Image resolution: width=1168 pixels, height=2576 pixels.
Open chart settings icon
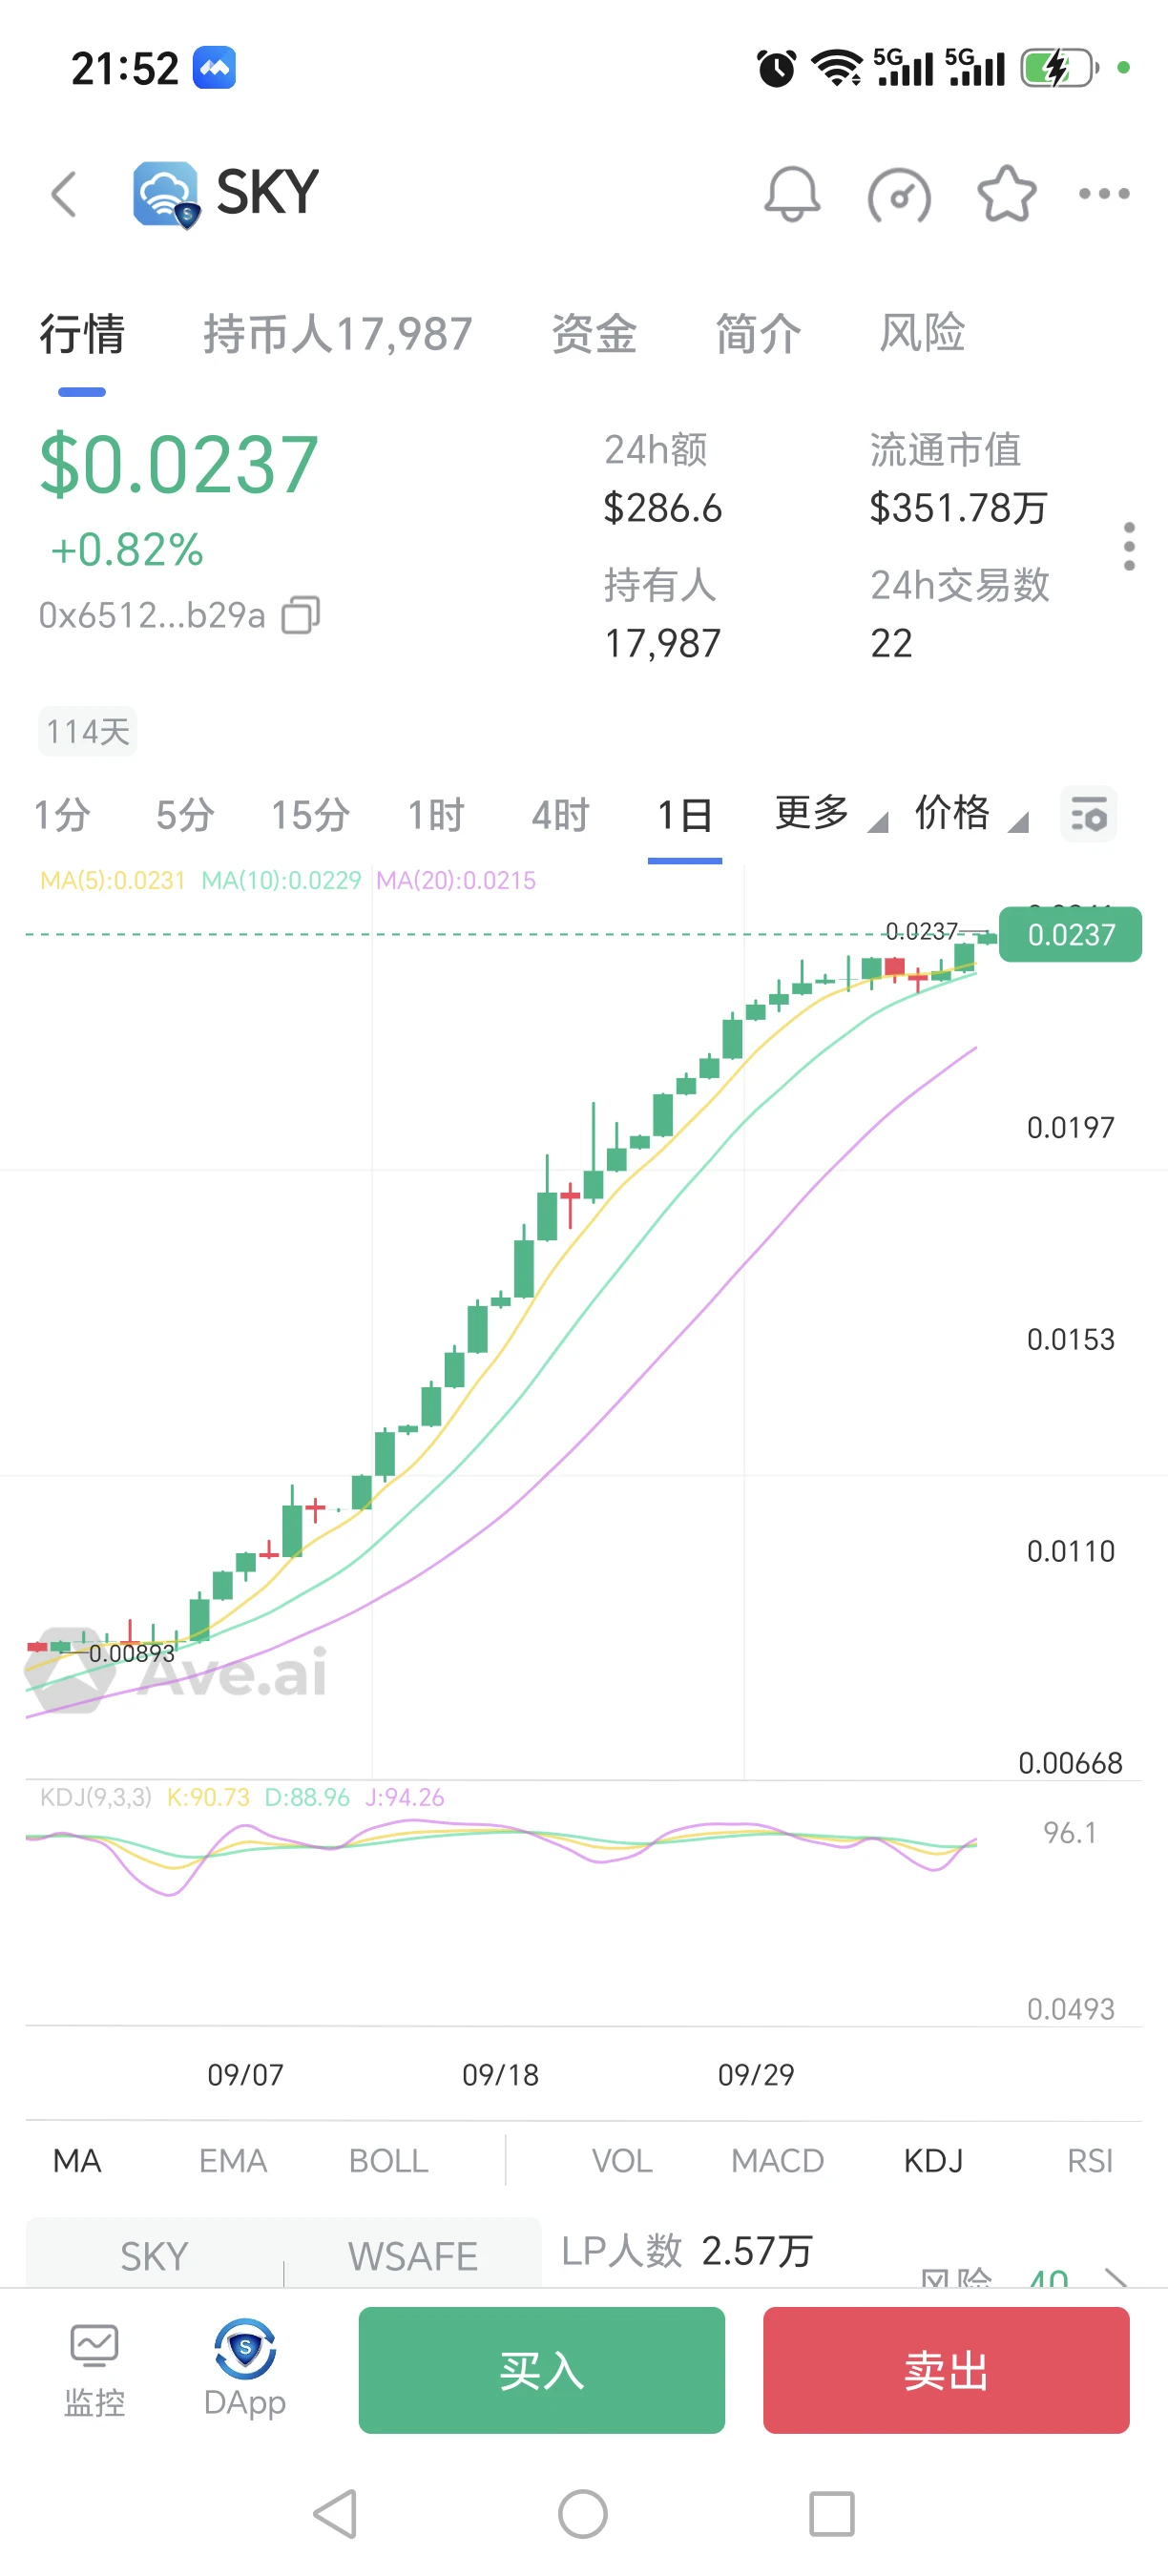1089,814
